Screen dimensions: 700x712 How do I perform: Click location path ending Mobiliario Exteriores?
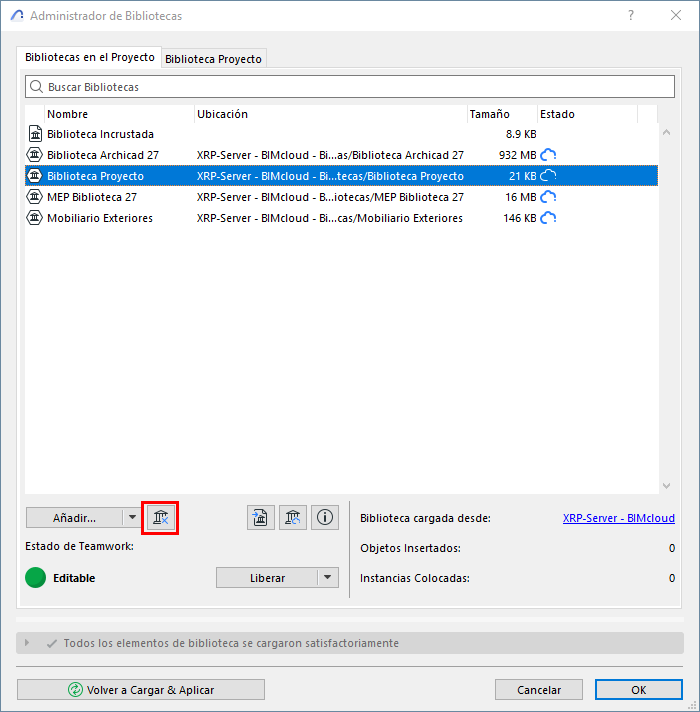pos(330,218)
